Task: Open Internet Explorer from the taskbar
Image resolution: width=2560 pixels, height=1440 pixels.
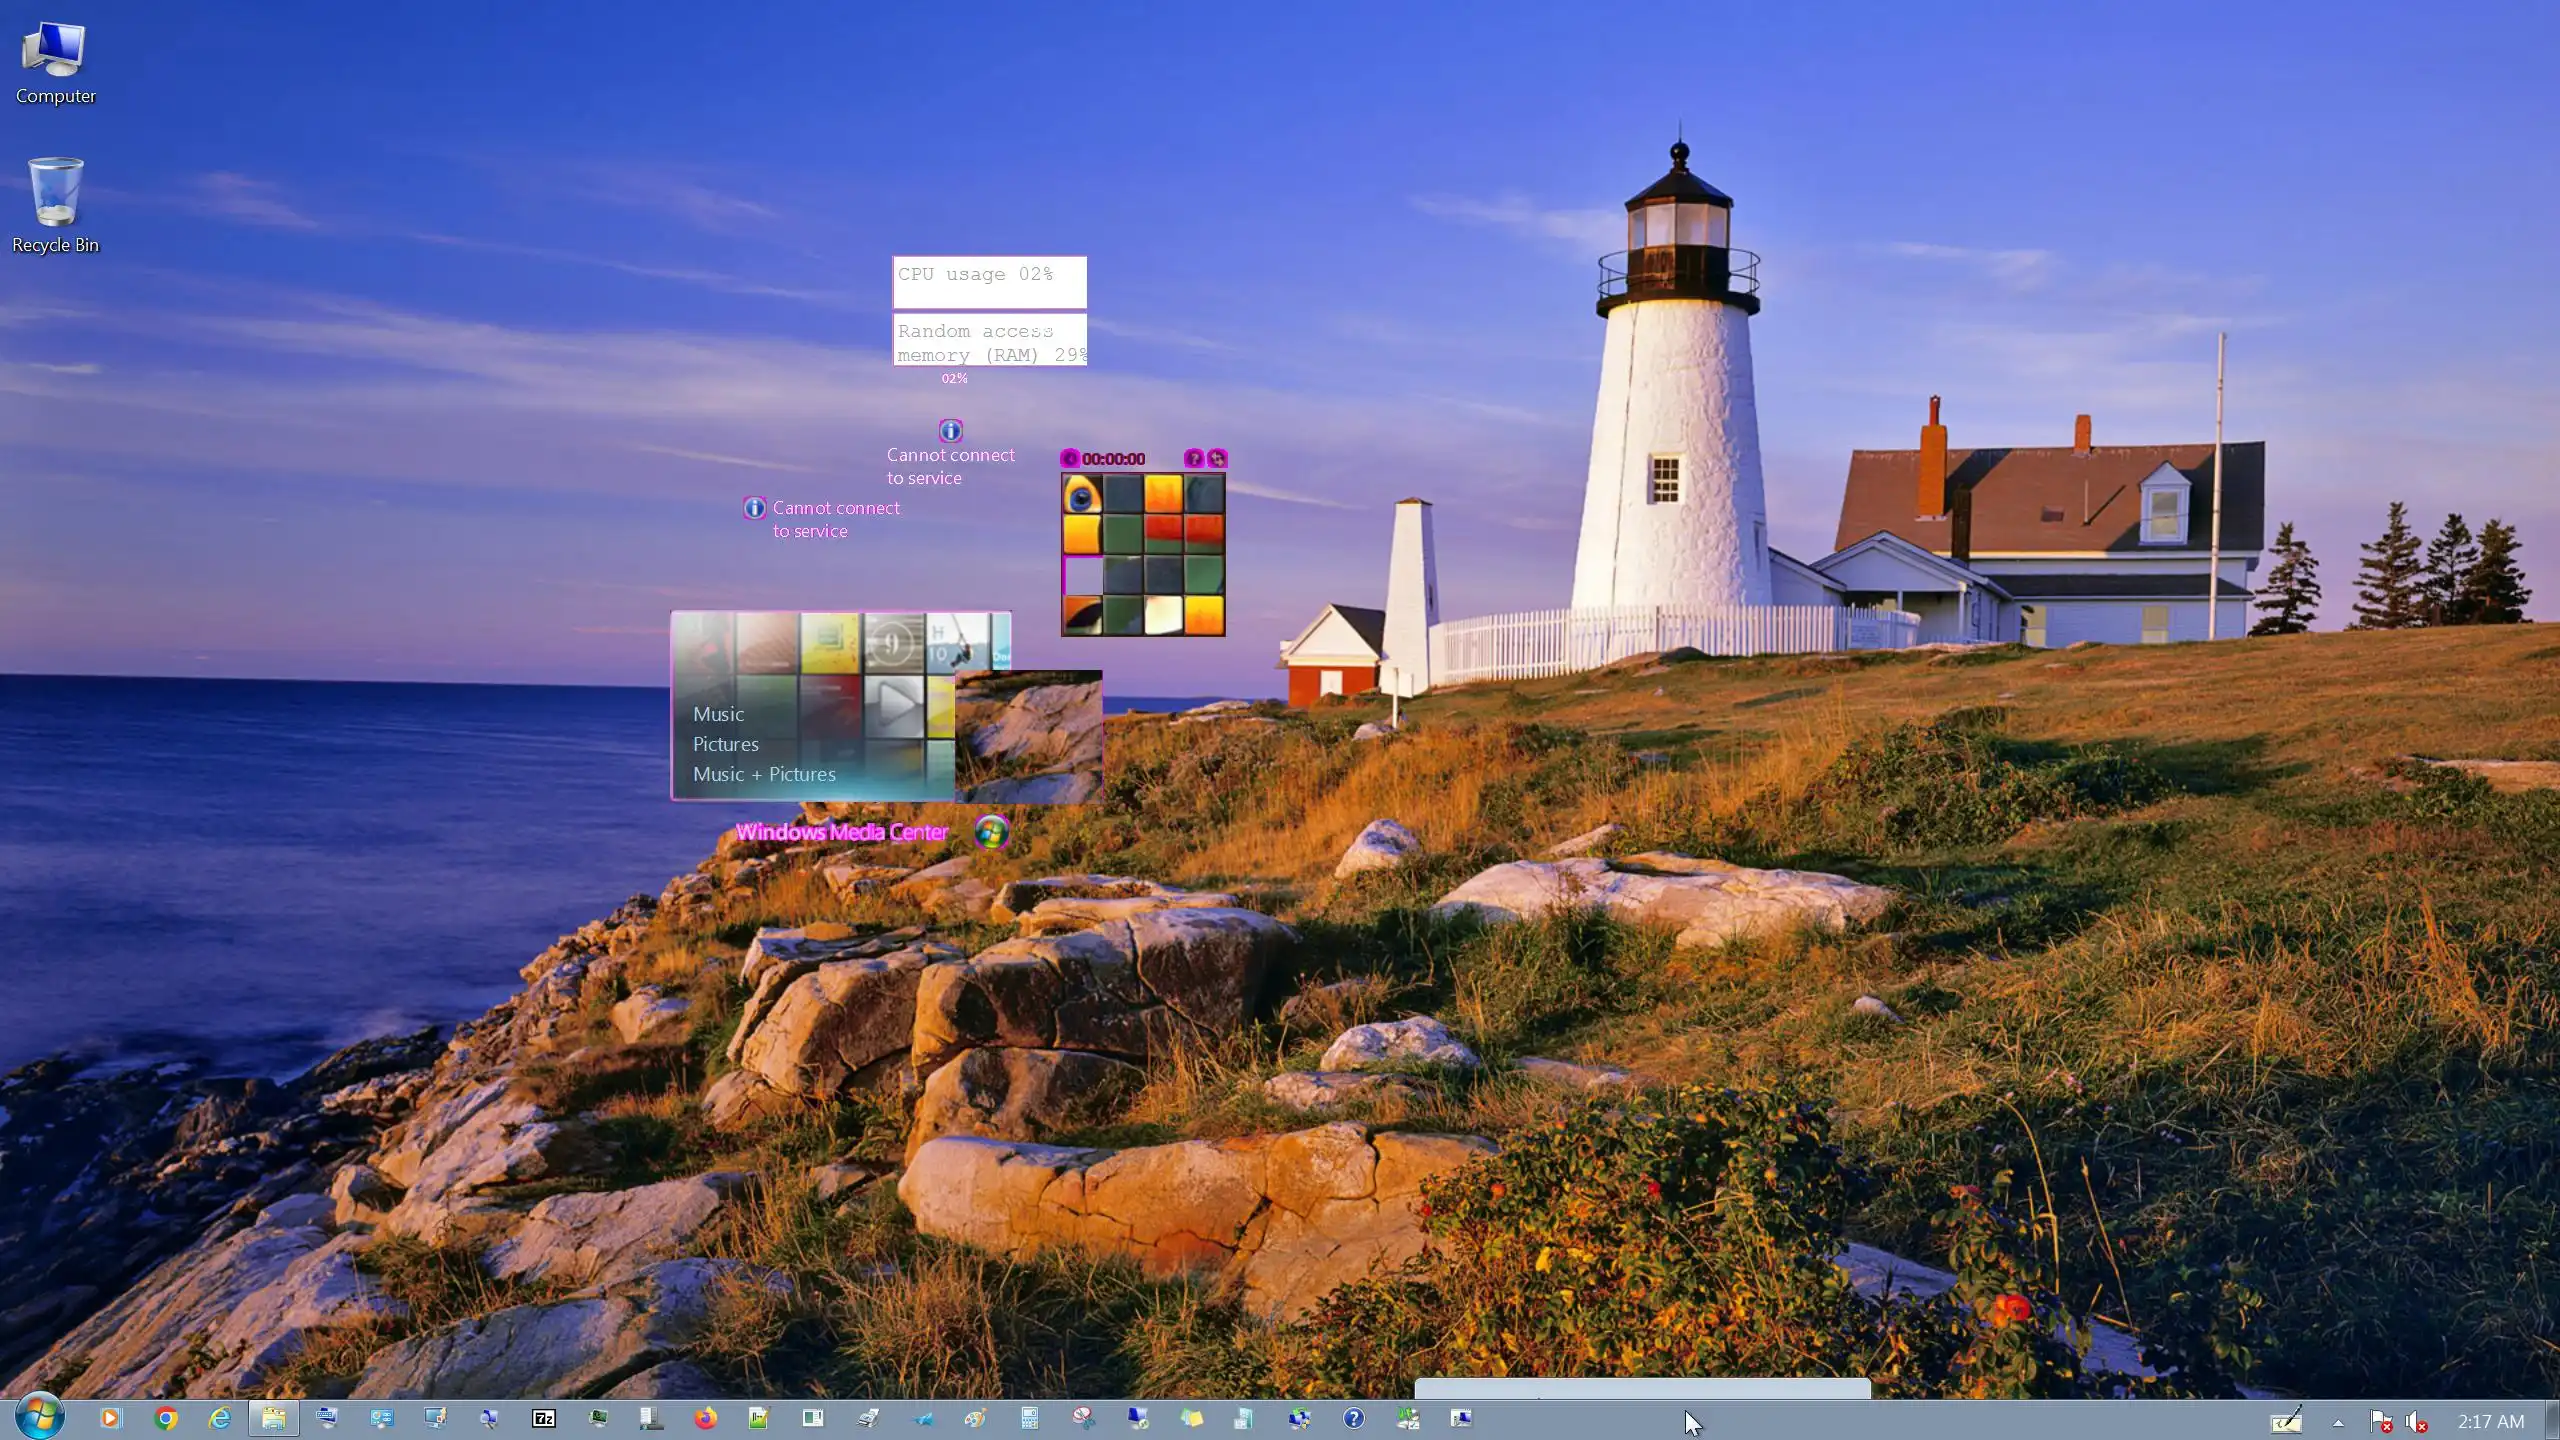Action: 219,1418
